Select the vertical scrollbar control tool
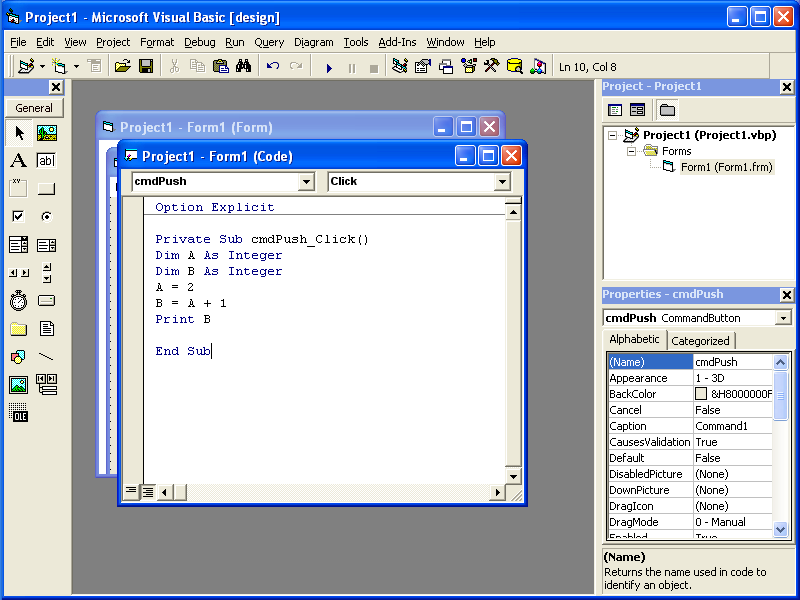Viewport: 800px width, 600px height. click(46, 273)
